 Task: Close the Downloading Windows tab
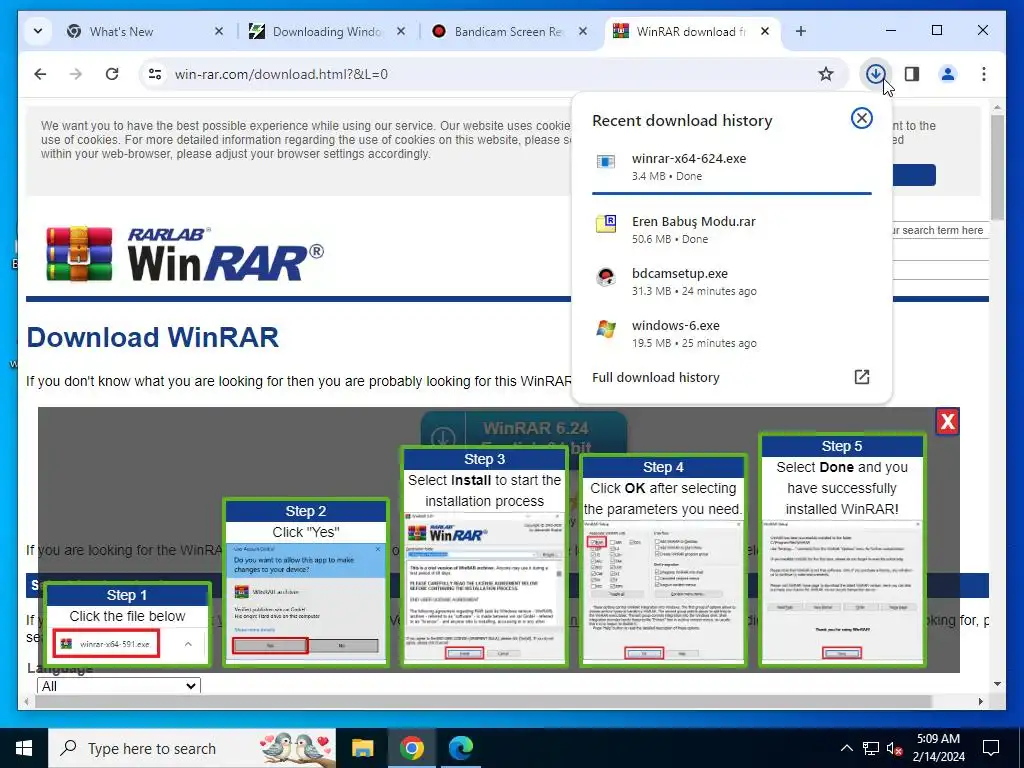(401, 31)
